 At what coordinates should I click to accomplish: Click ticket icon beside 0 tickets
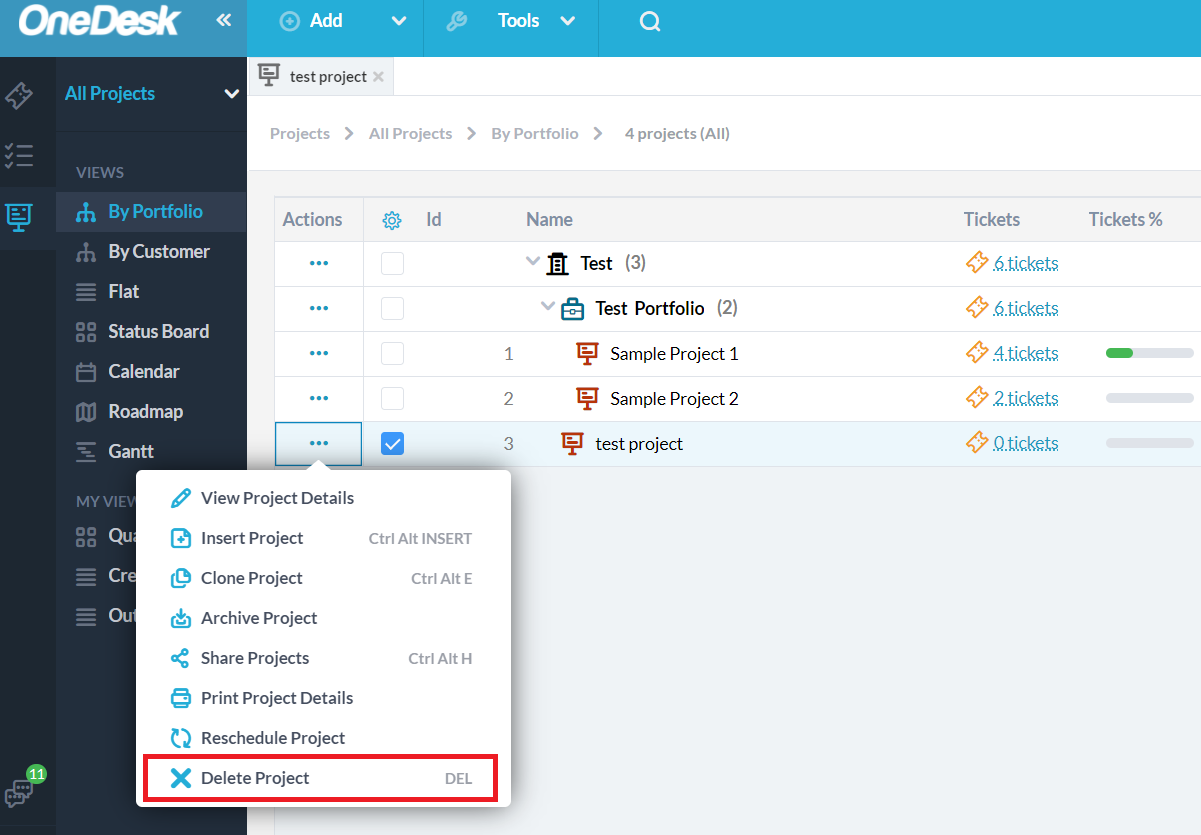[977, 443]
